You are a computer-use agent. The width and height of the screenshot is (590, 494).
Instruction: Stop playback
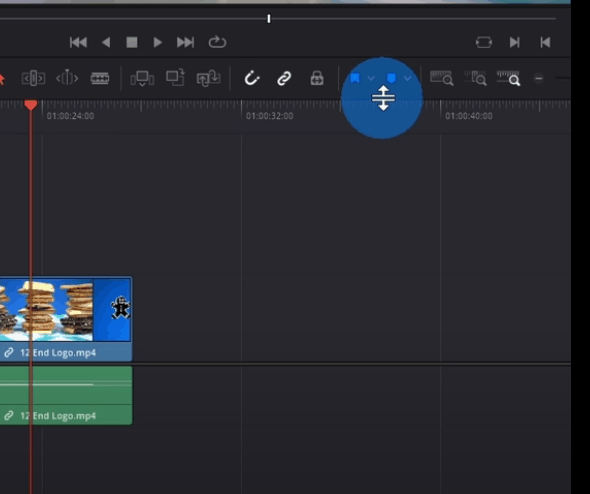pos(132,42)
